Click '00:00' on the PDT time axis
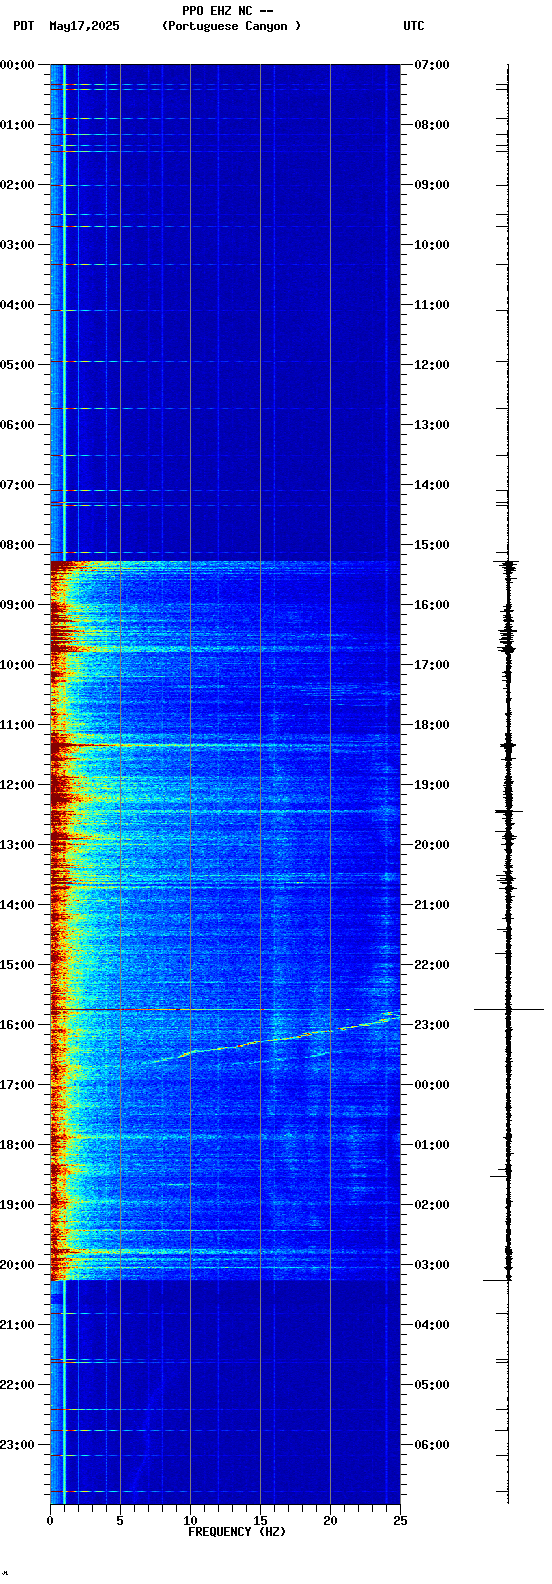The height and width of the screenshot is (1584, 552). tap(18, 65)
